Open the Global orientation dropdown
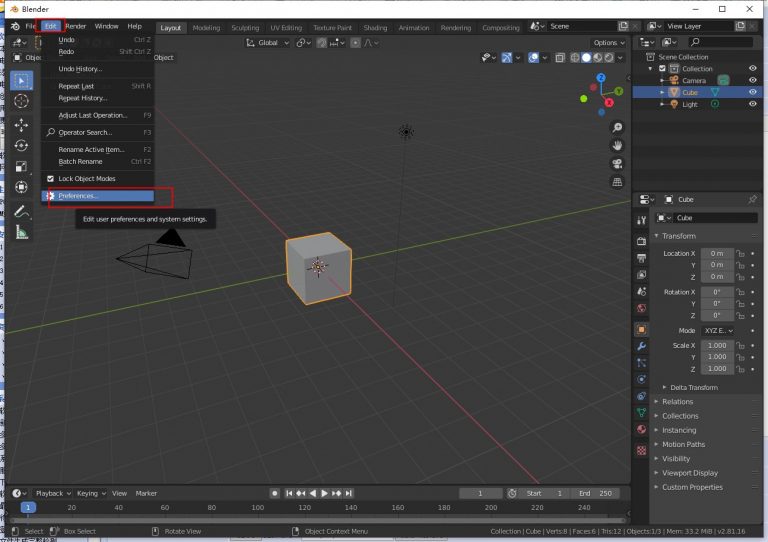The width and height of the screenshot is (768, 542). [x=268, y=43]
